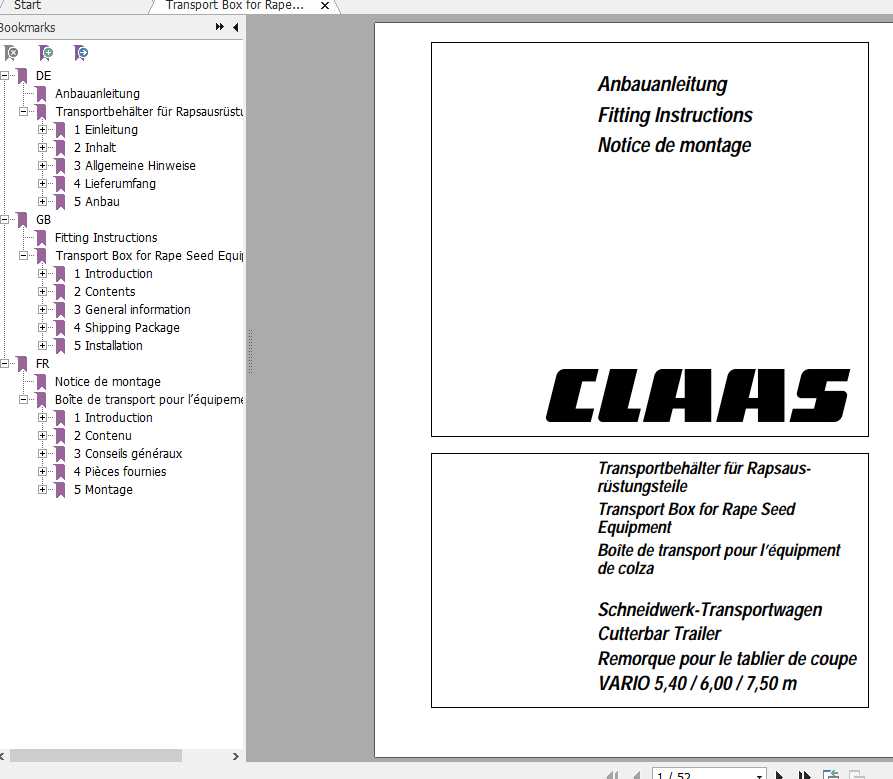This screenshot has width=893, height=779.
Task: Go to 5 Anbau bookmark
Action: (x=97, y=201)
